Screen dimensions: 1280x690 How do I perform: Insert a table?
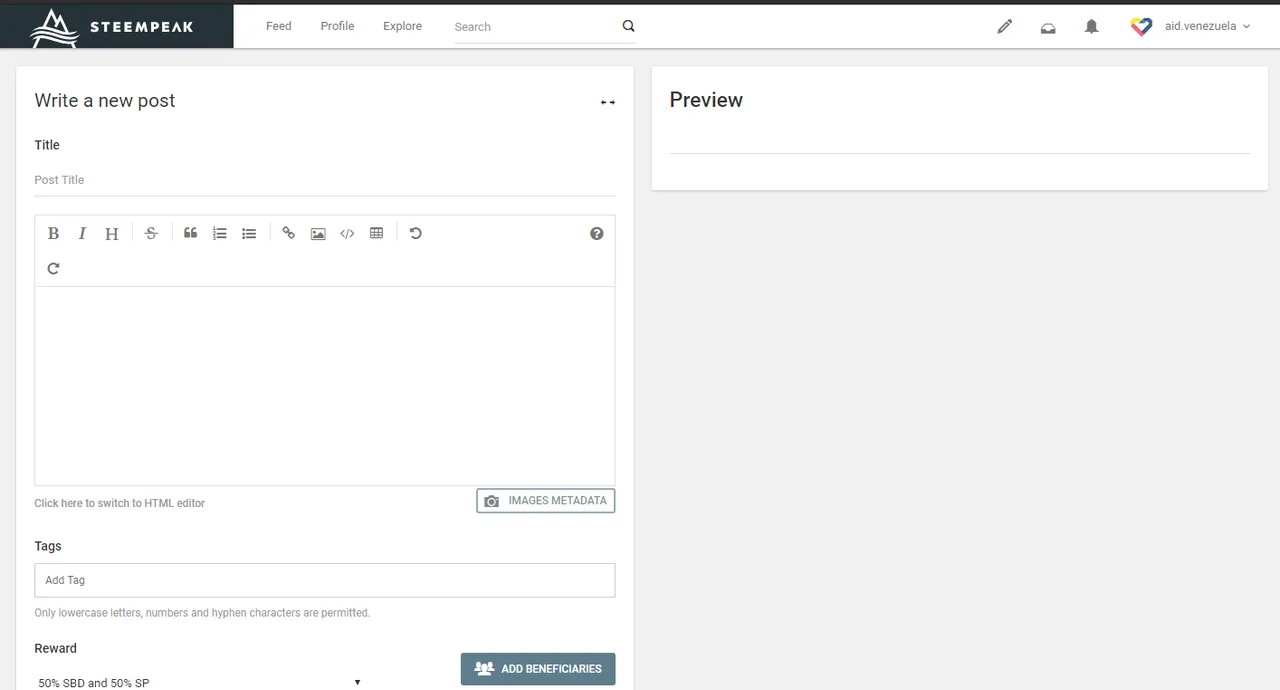pos(376,233)
